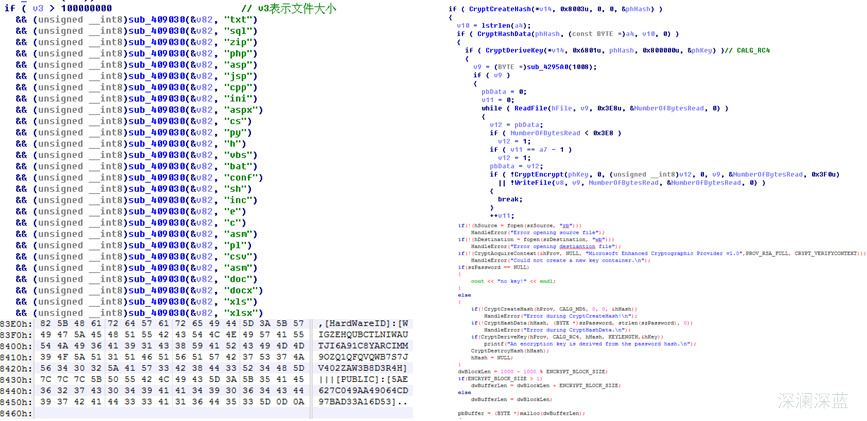Click the "jsp" extension string
The width and height of the screenshot is (867, 421).
point(241,76)
